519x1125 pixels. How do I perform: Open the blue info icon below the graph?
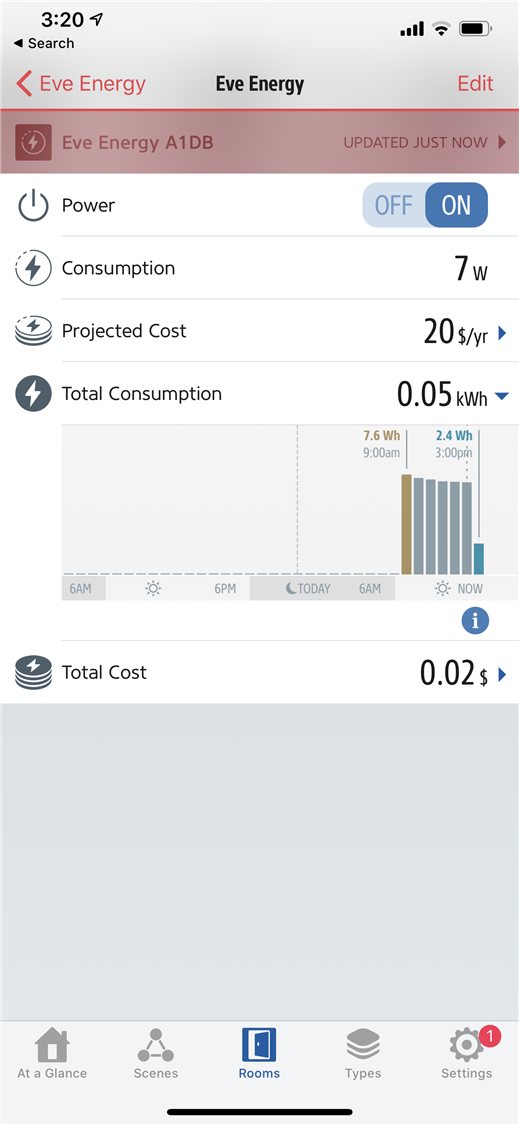click(x=475, y=620)
